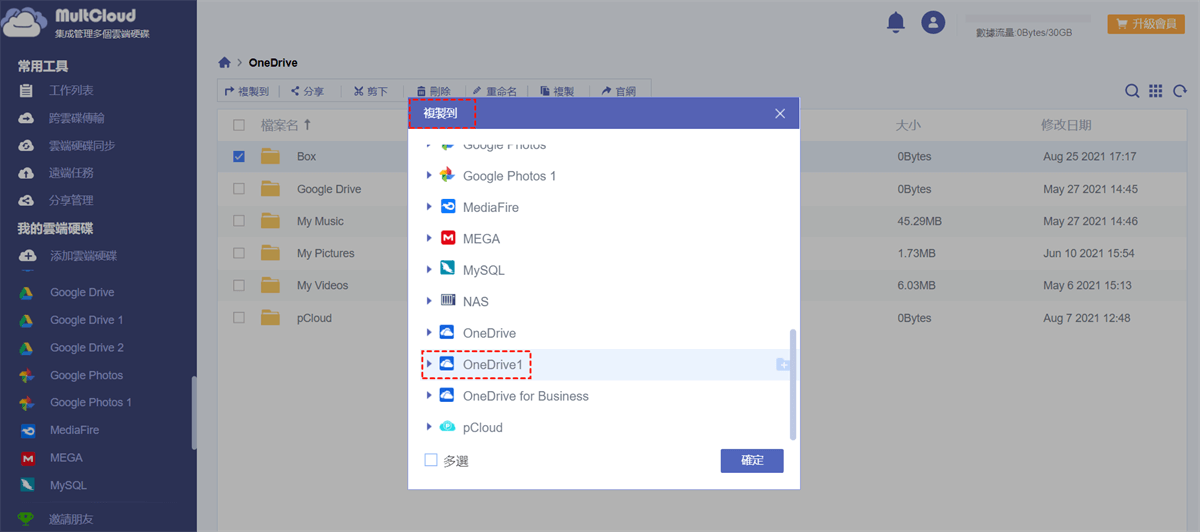Expand MySQL node in dialog
This screenshot has width=1200, height=532.
click(429, 269)
